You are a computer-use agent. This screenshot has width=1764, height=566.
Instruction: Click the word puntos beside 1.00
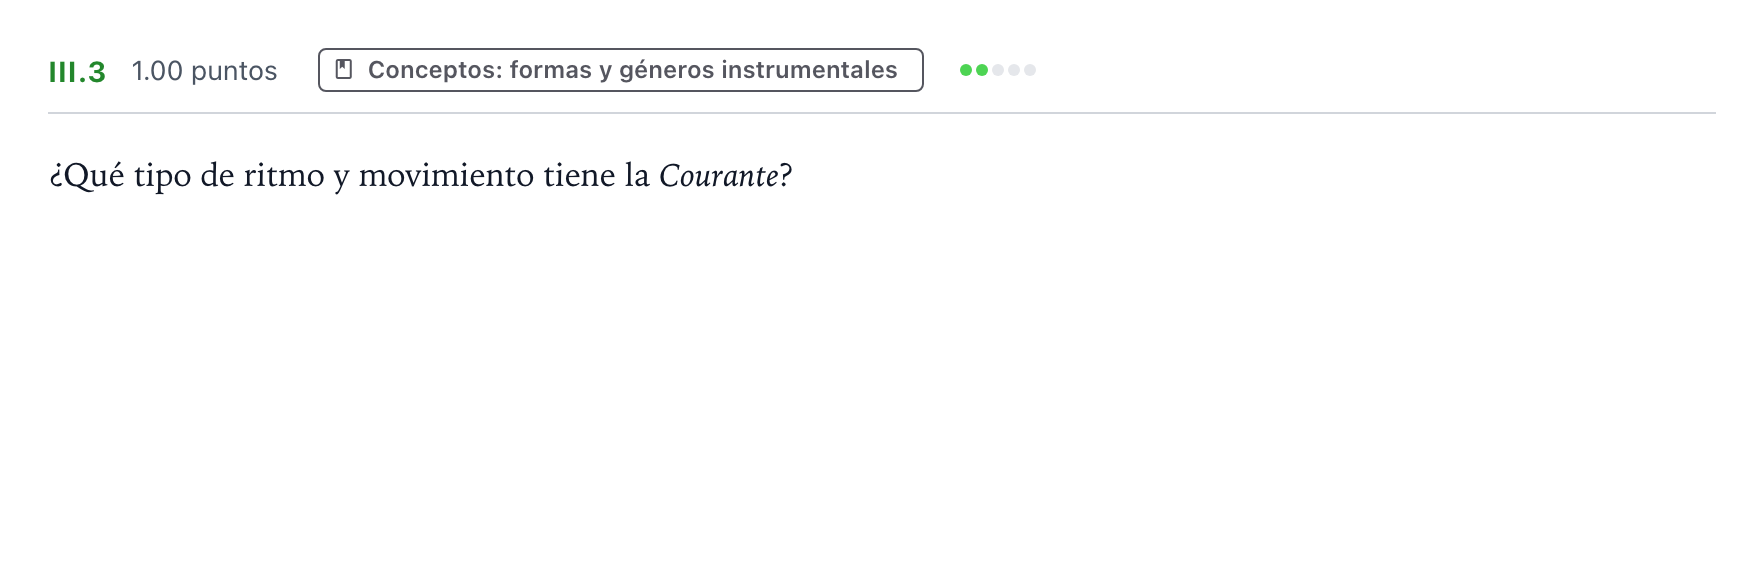[234, 72]
